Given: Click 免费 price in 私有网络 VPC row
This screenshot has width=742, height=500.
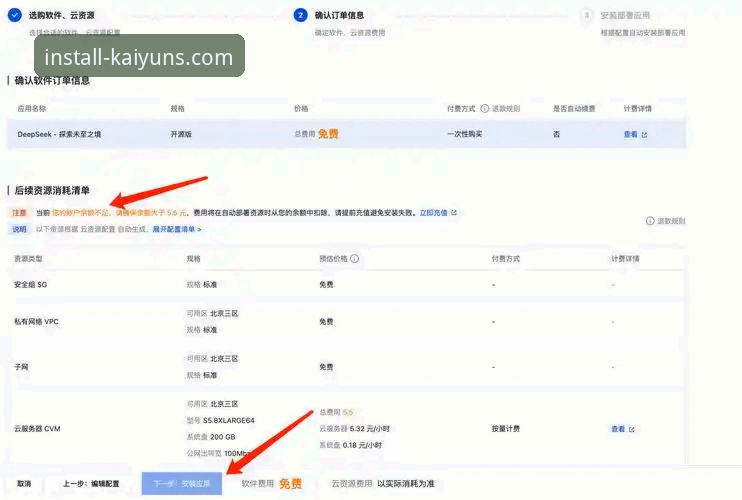Looking at the screenshot, I should tap(326, 322).
